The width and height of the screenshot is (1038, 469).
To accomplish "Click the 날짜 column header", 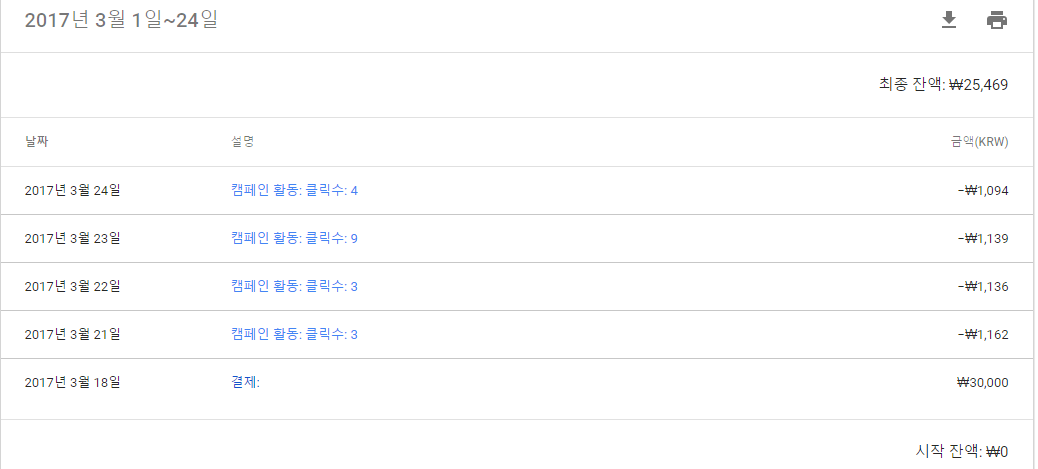I will pyautogui.click(x=37, y=142).
